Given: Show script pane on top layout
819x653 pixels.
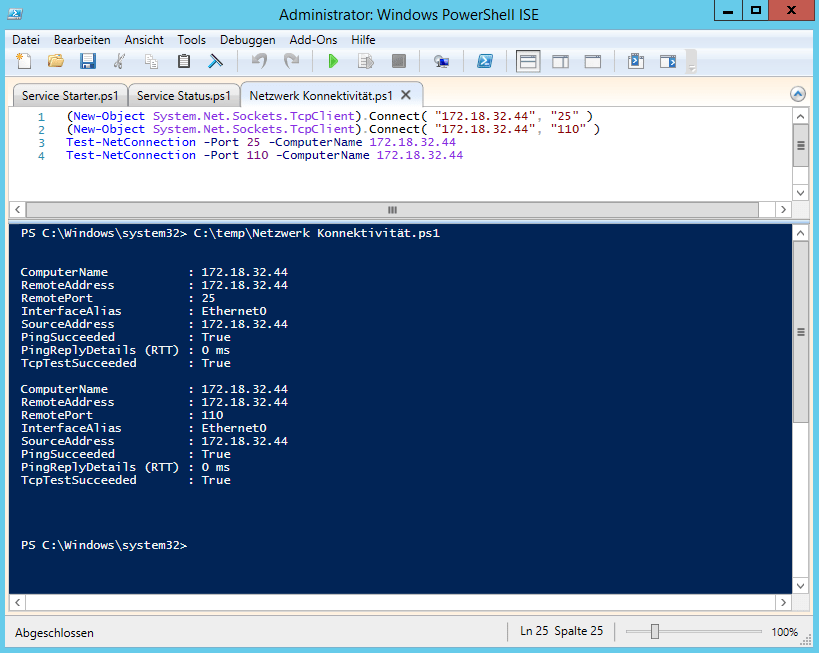Looking at the screenshot, I should point(528,62).
